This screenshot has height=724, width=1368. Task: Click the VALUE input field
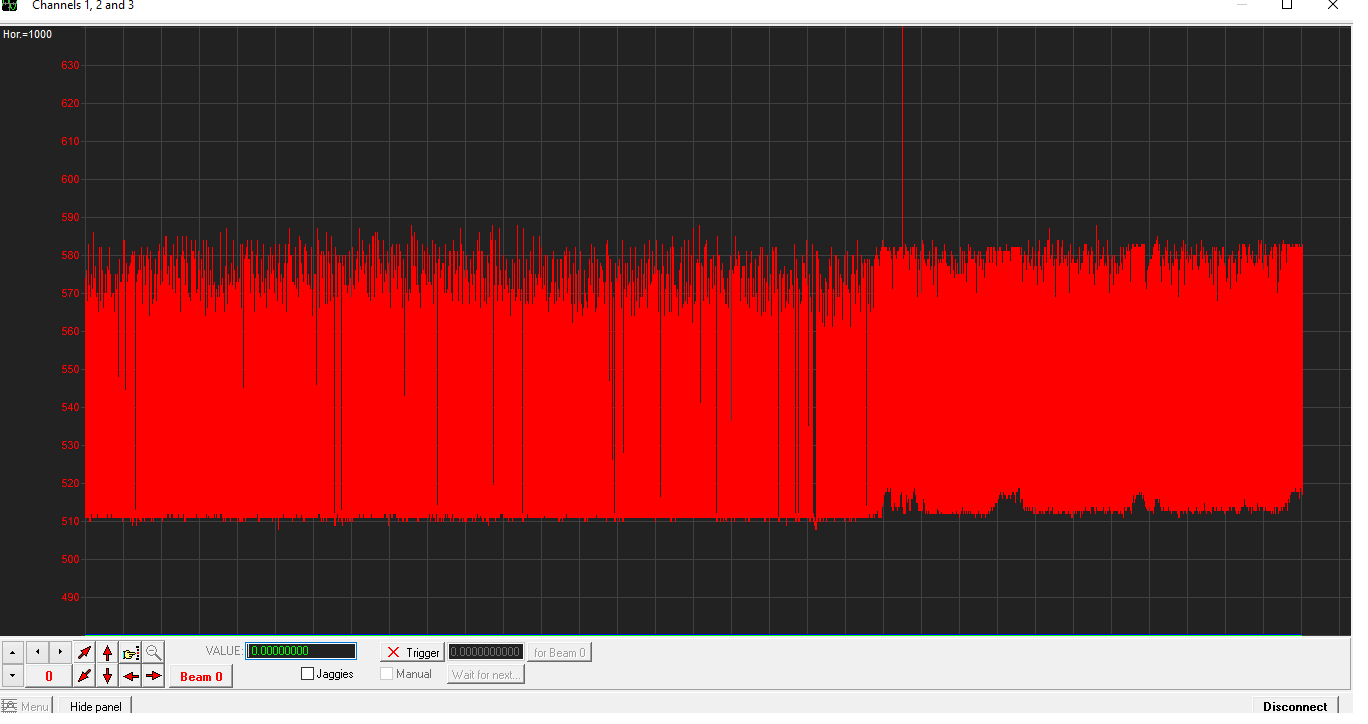pyautogui.click(x=301, y=651)
